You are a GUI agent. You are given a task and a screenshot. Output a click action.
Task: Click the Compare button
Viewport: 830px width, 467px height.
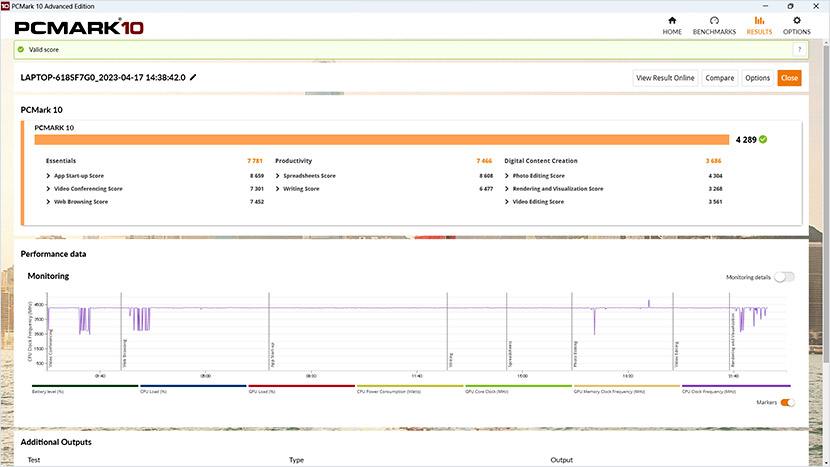click(719, 78)
